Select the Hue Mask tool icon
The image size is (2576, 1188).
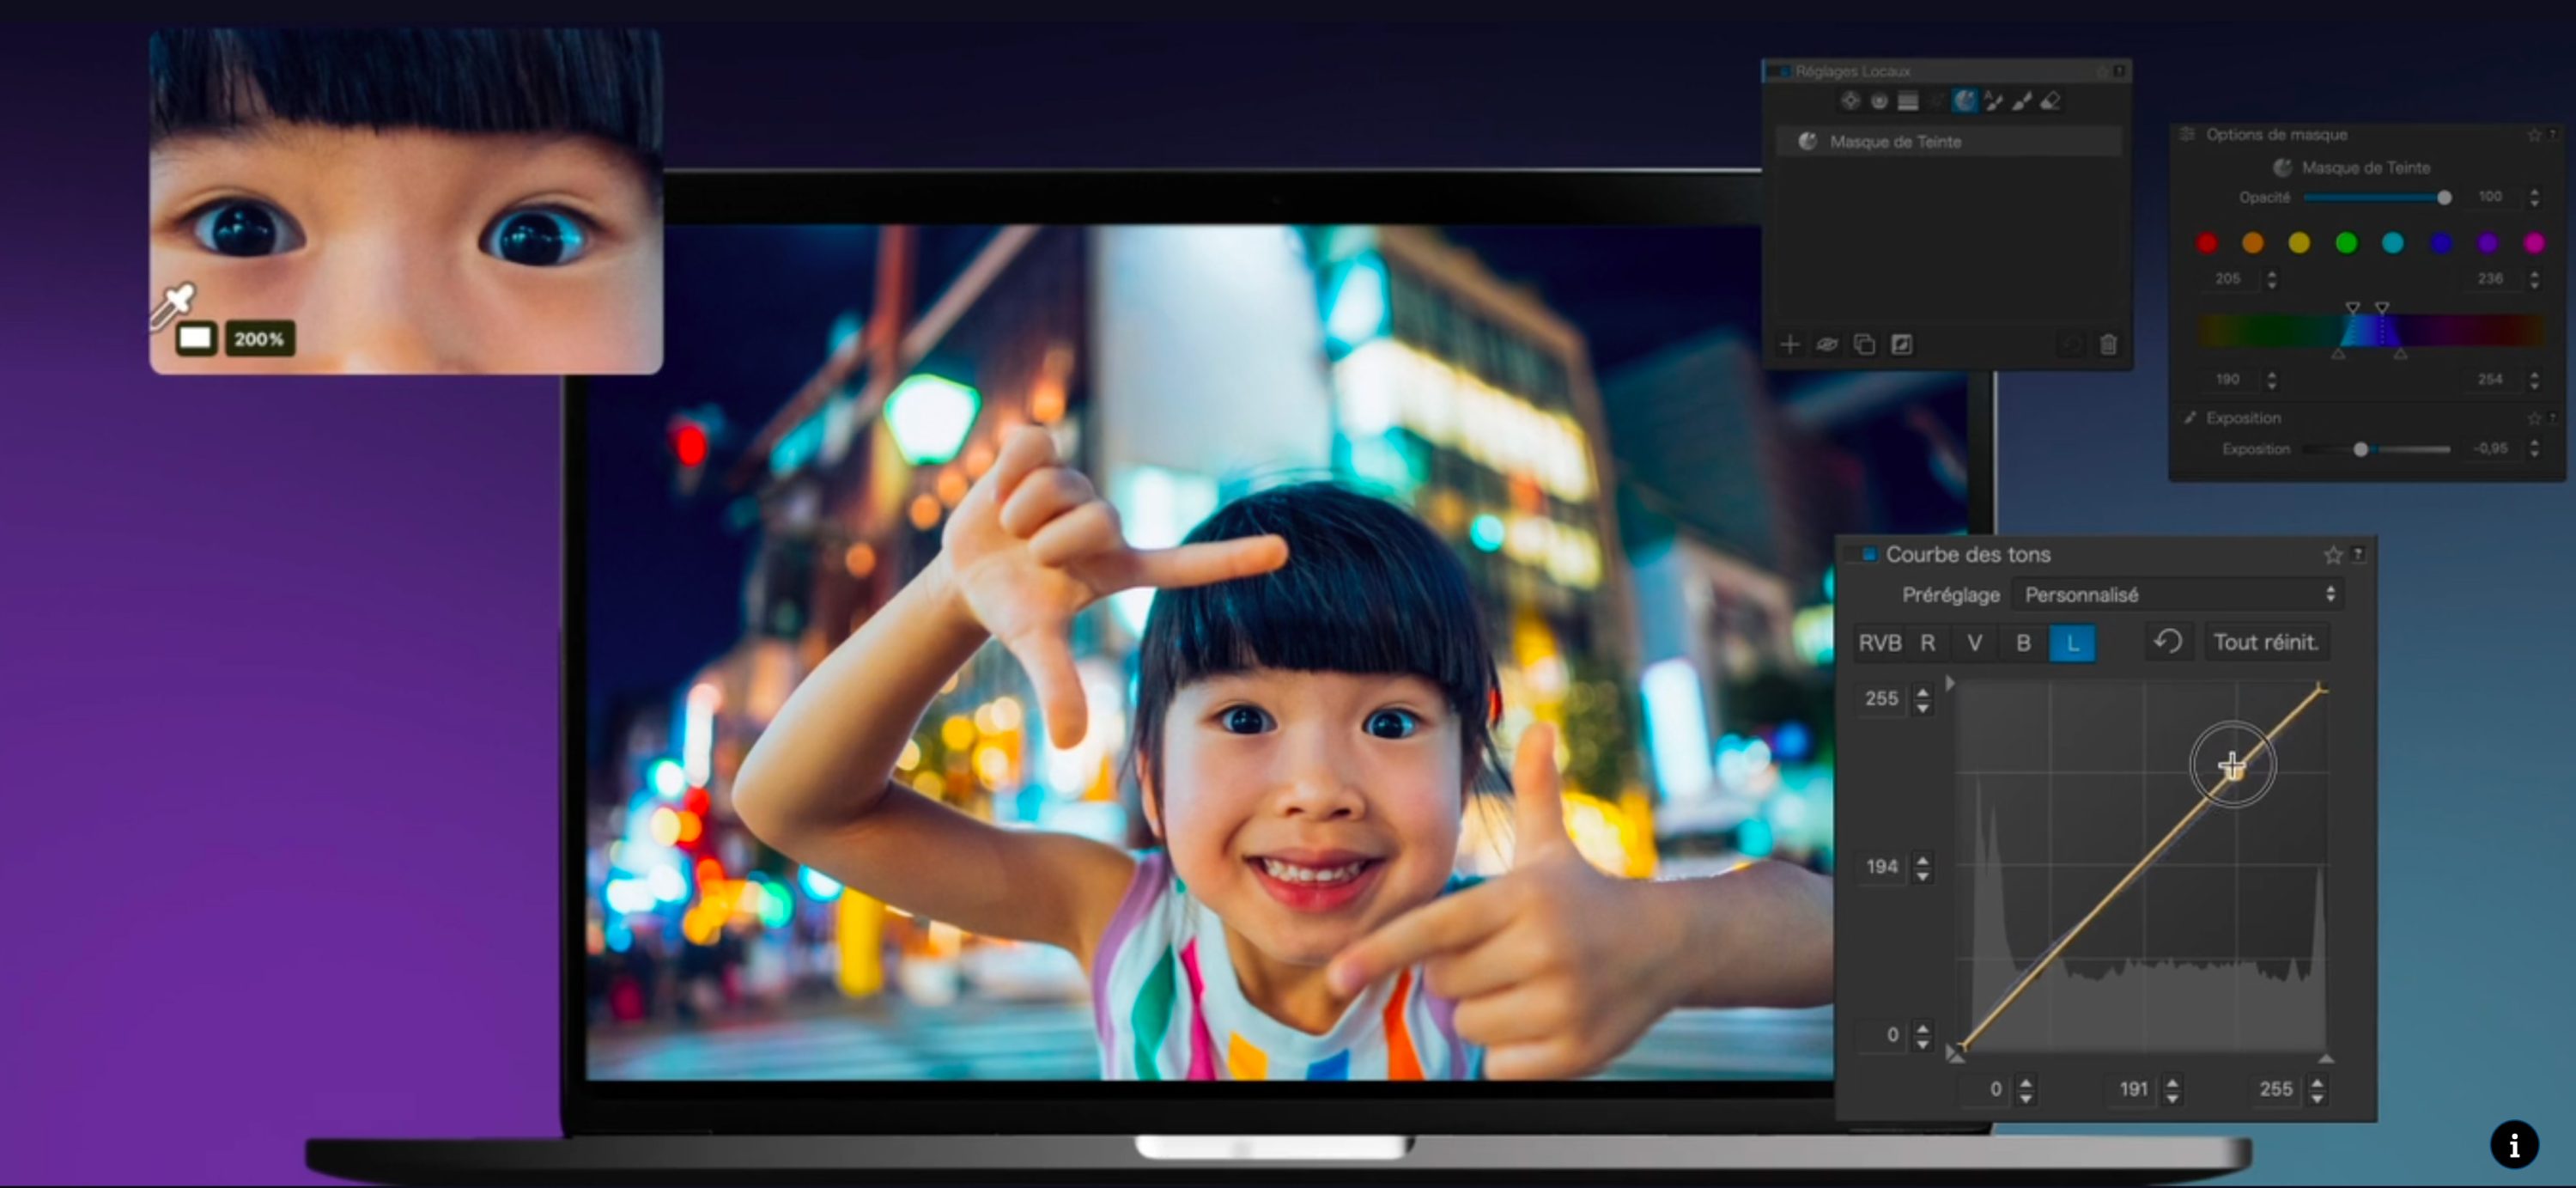click(1965, 101)
